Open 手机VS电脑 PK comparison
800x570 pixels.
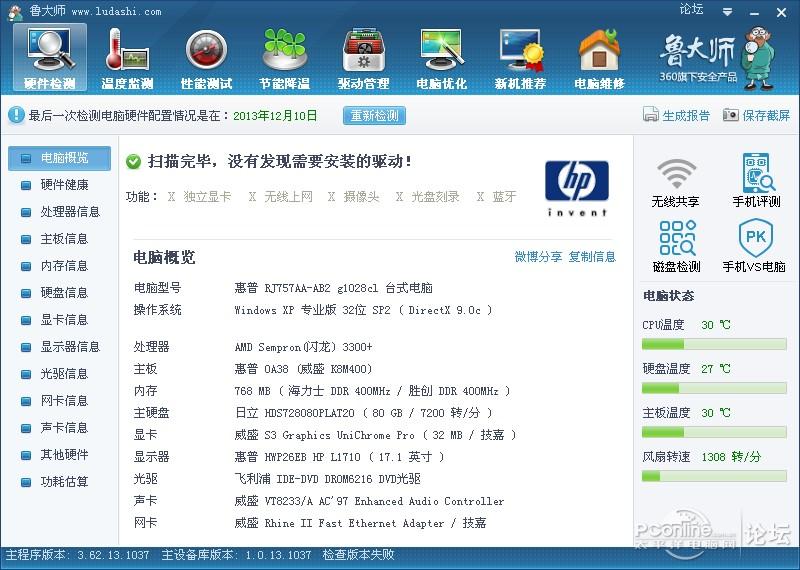click(x=754, y=246)
